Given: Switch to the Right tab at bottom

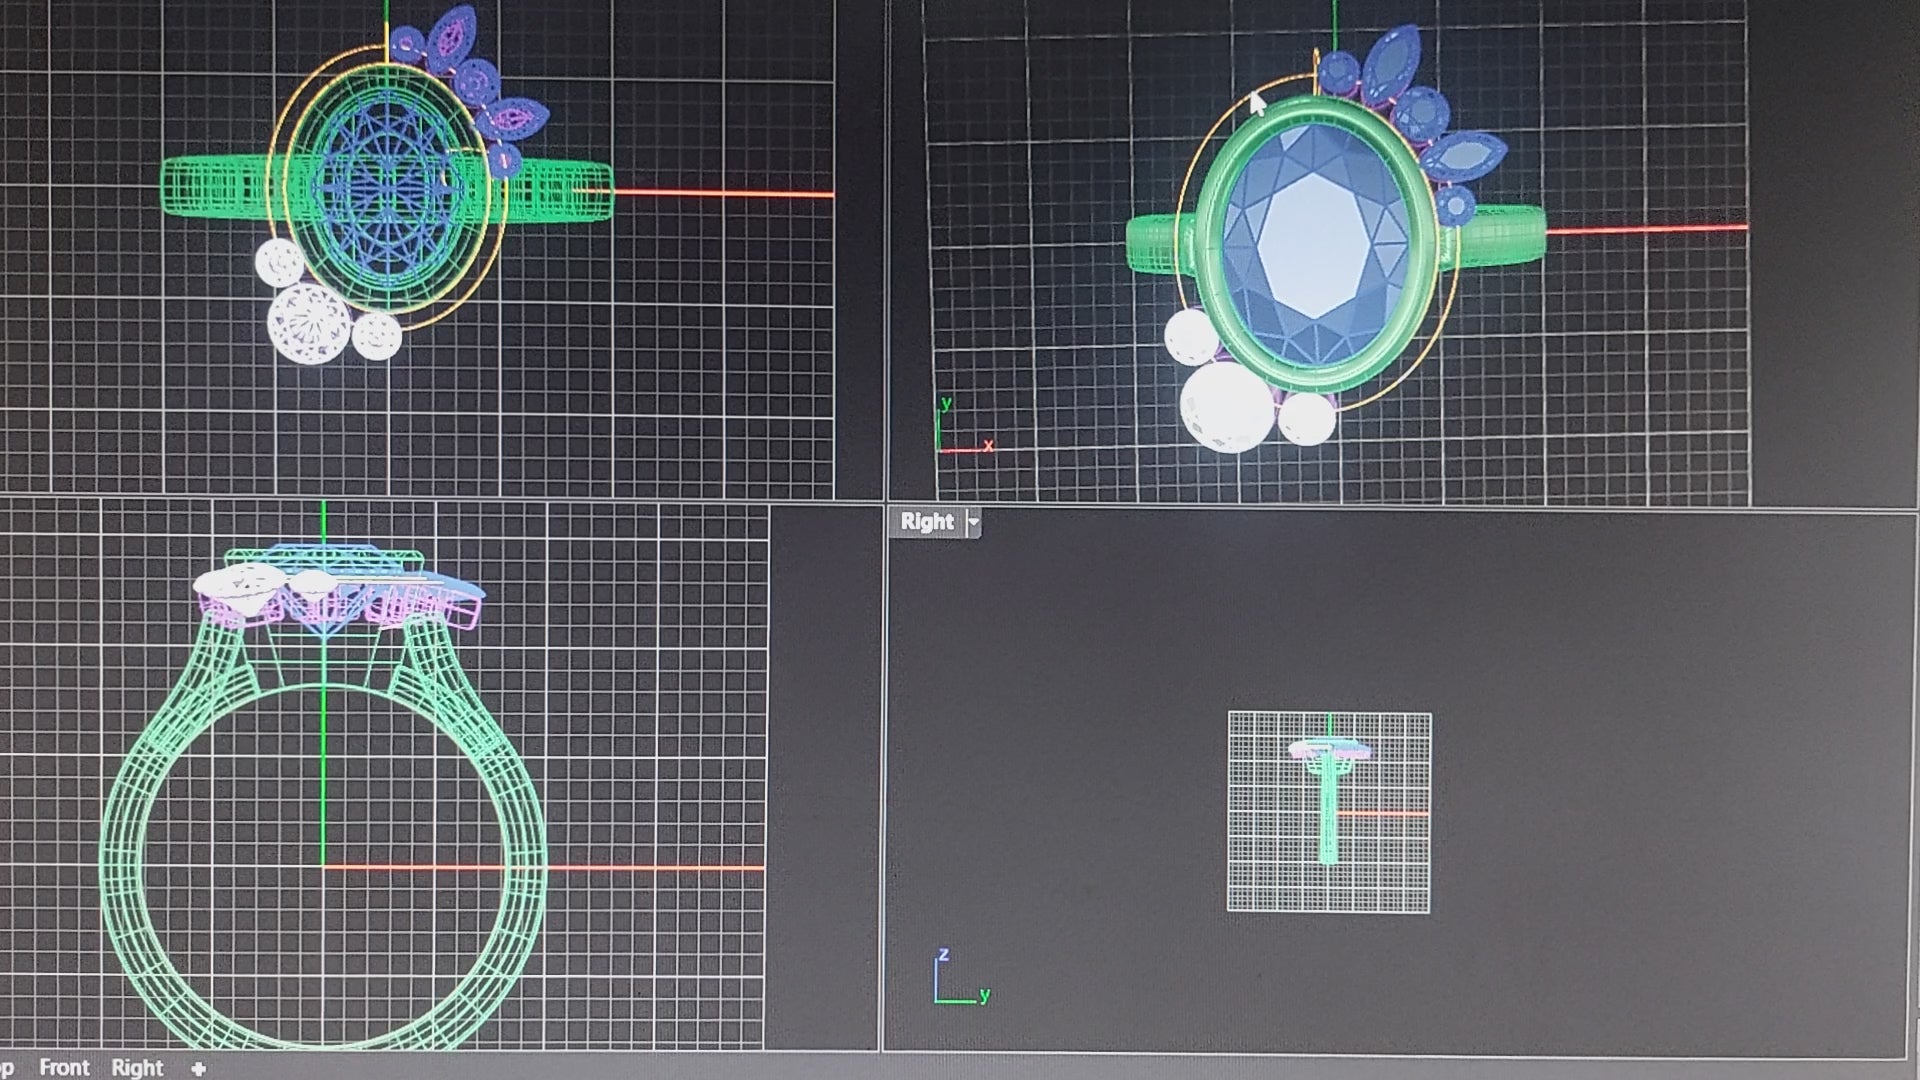Looking at the screenshot, I should click(x=137, y=1067).
